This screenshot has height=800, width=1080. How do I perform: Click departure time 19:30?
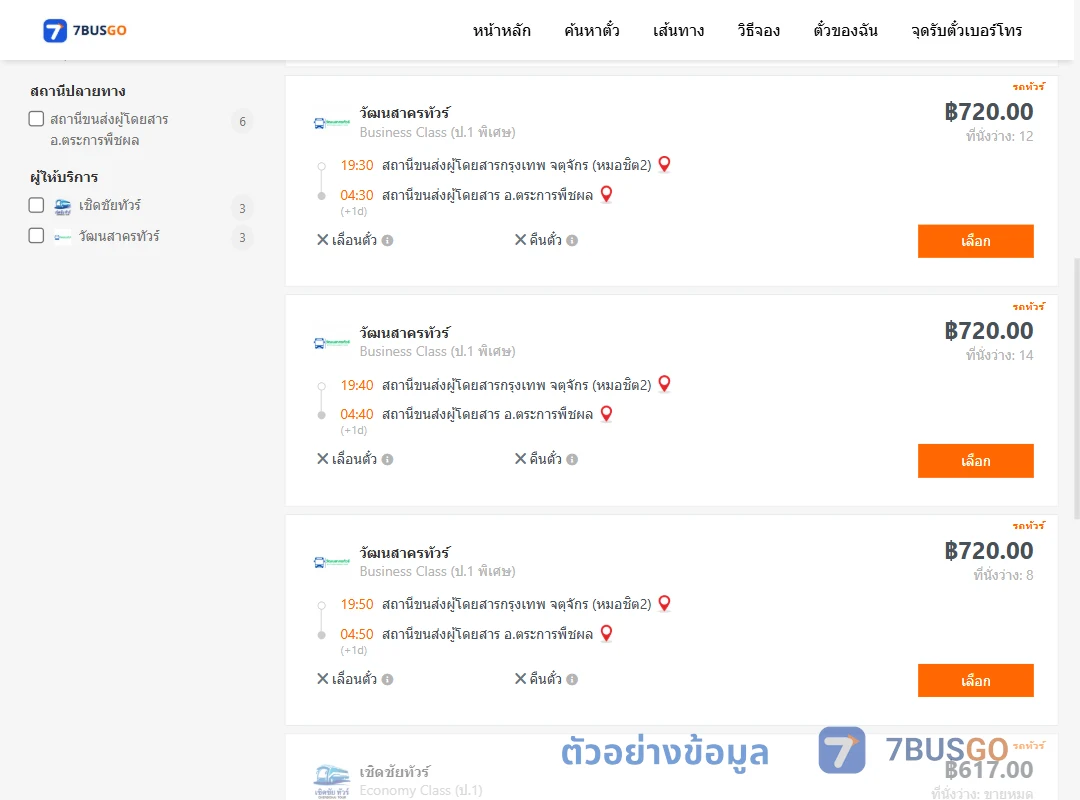coord(357,165)
